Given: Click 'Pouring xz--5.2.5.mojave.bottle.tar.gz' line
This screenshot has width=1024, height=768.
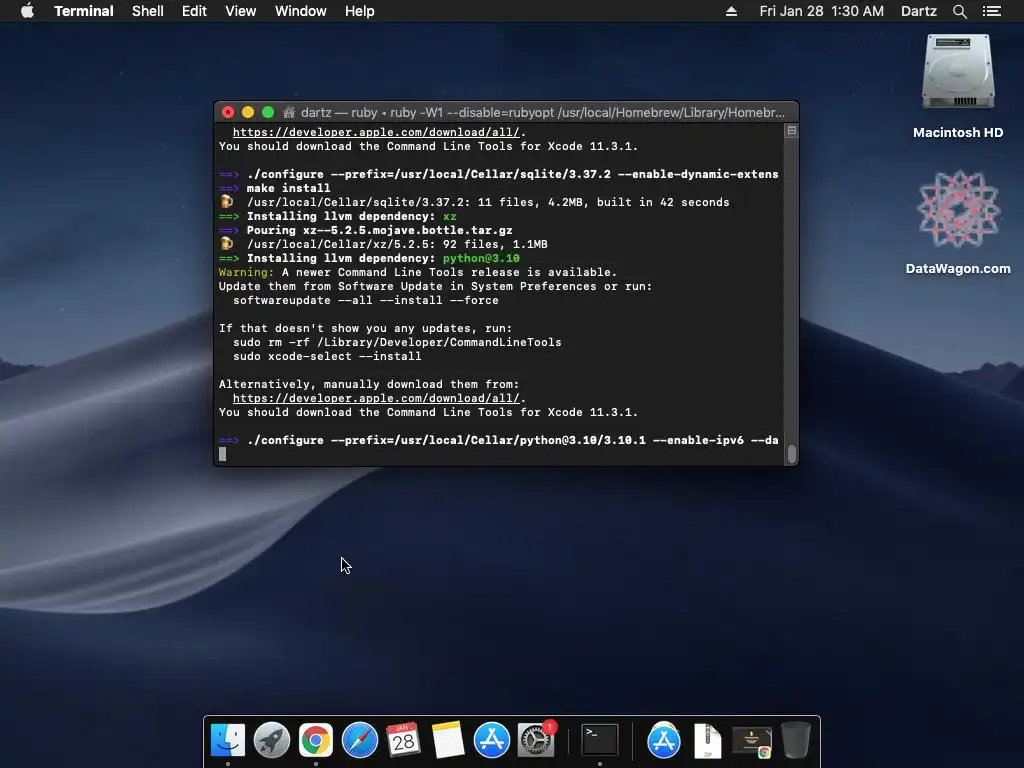Looking at the screenshot, I should [x=379, y=231].
